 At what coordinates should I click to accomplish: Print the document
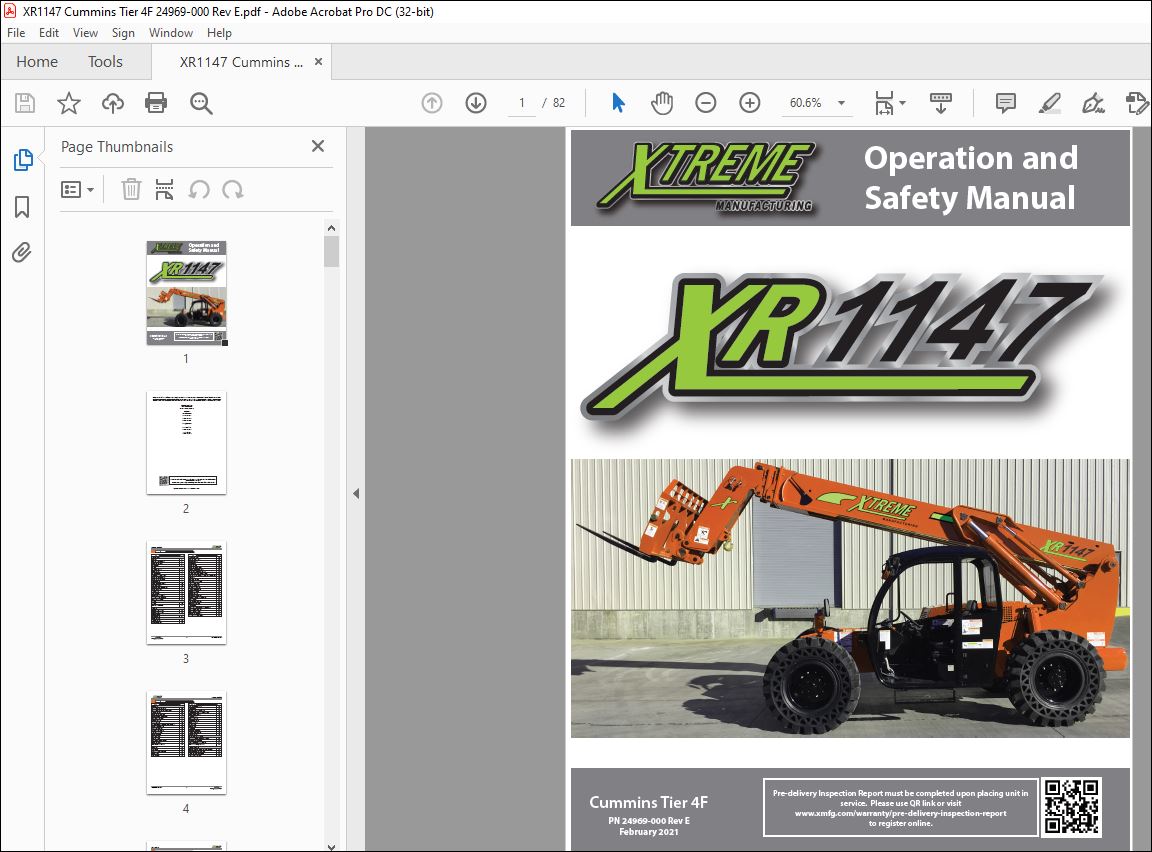point(156,103)
